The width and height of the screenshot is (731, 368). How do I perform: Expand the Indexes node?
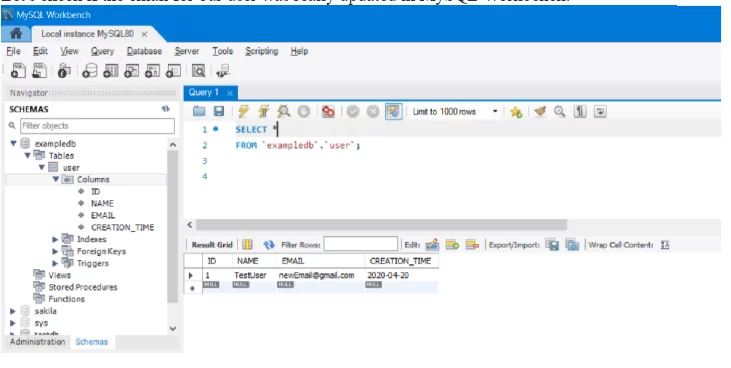[55, 239]
